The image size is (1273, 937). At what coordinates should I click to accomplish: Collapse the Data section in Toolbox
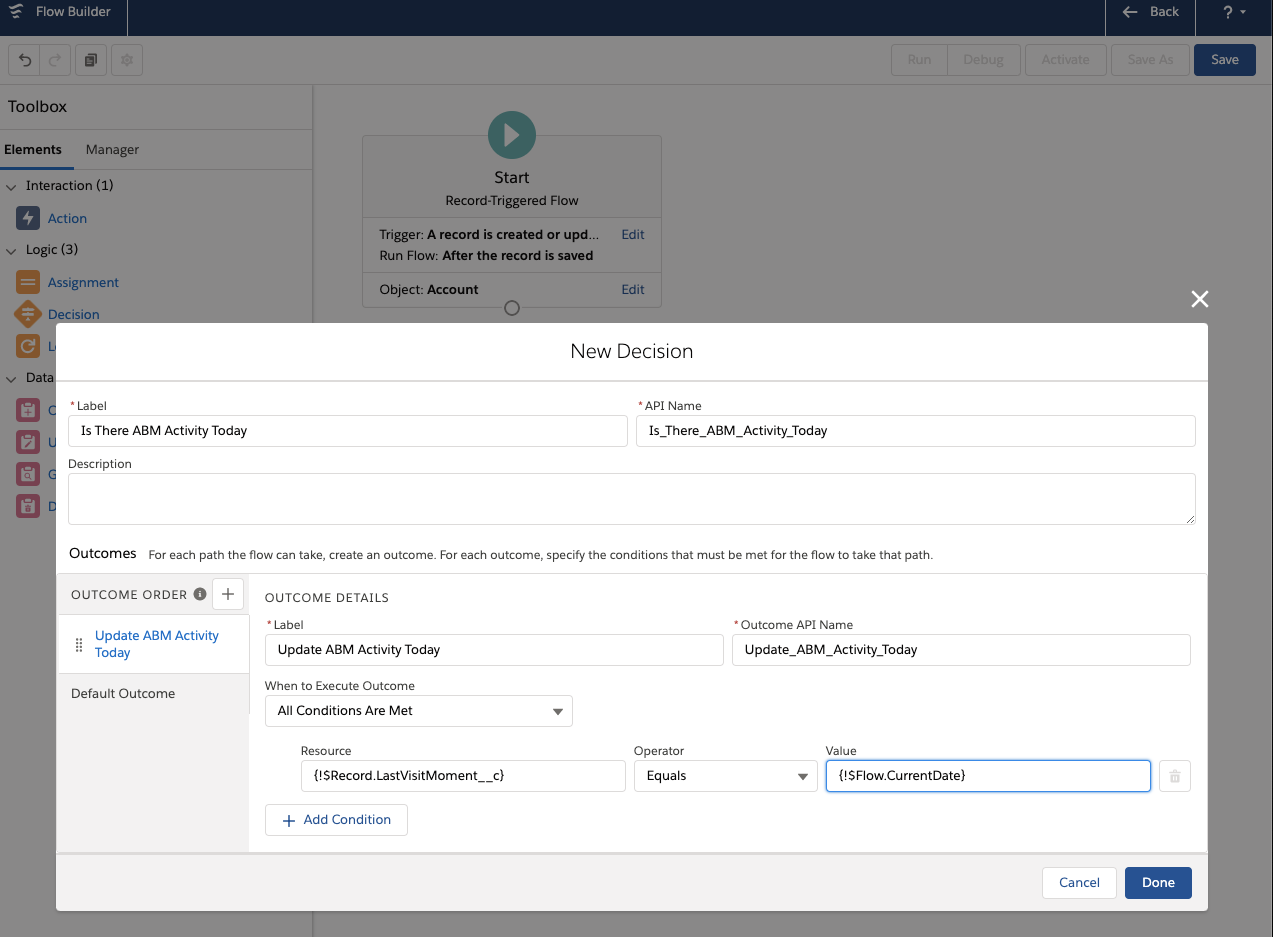[12, 378]
